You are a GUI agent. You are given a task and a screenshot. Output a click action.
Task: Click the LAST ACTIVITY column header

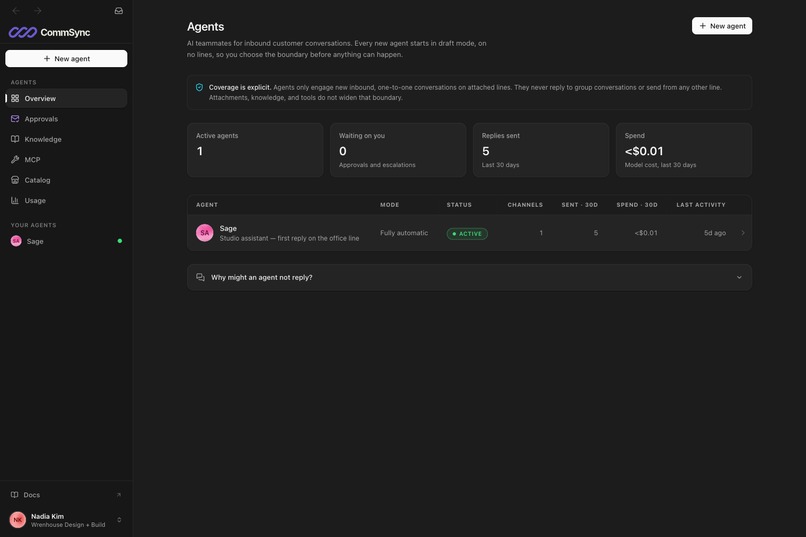coord(701,205)
